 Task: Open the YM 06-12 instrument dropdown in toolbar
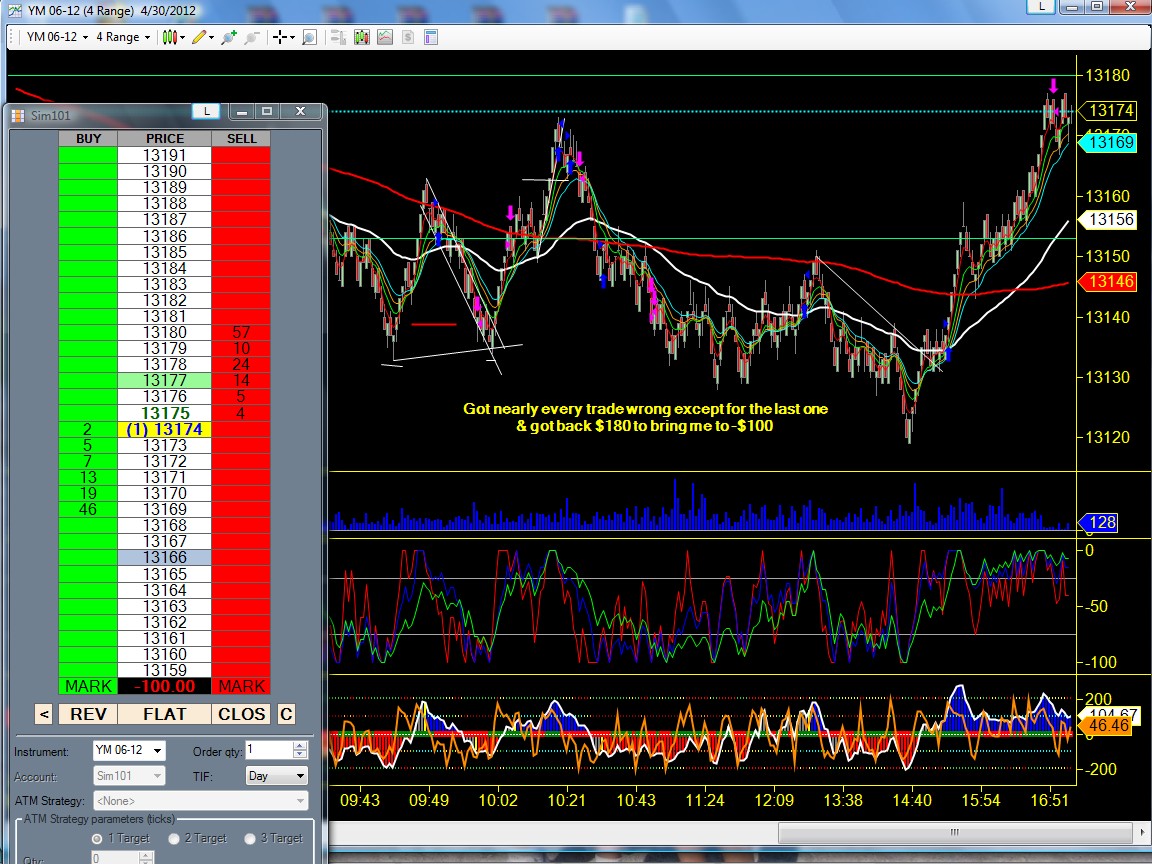tap(57, 37)
